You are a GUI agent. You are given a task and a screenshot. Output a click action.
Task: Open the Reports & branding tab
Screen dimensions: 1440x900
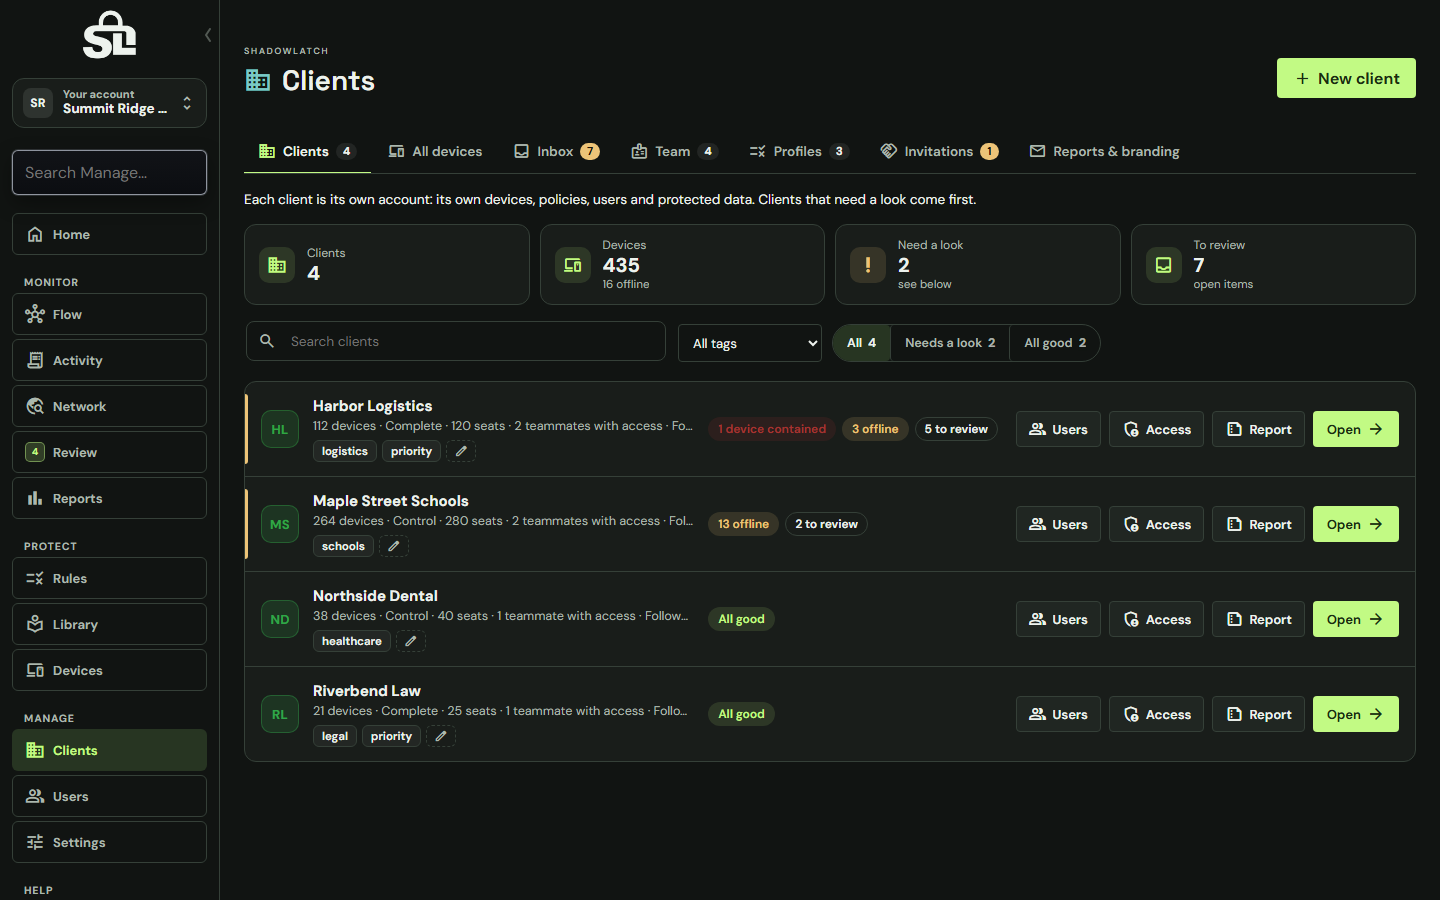[x=1104, y=152]
